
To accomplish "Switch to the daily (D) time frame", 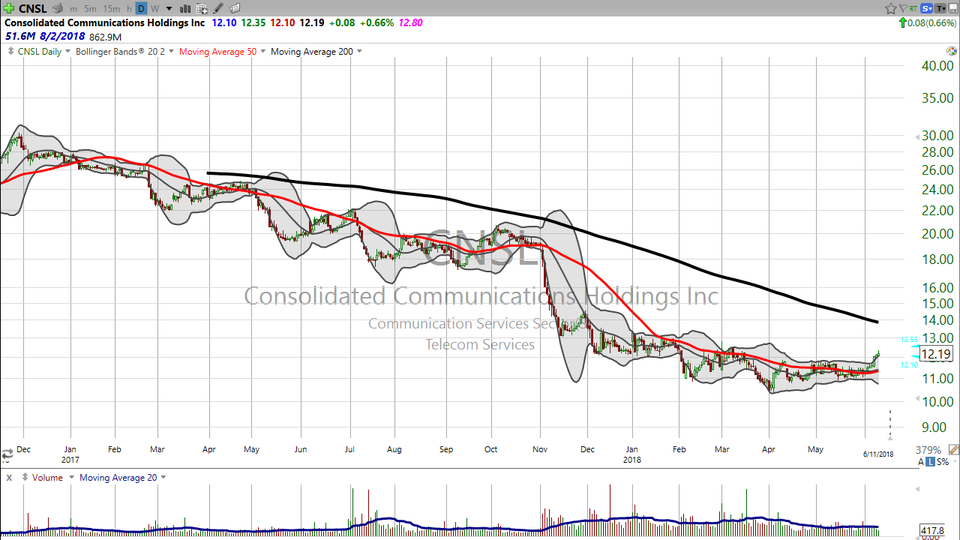I will 141,8.
